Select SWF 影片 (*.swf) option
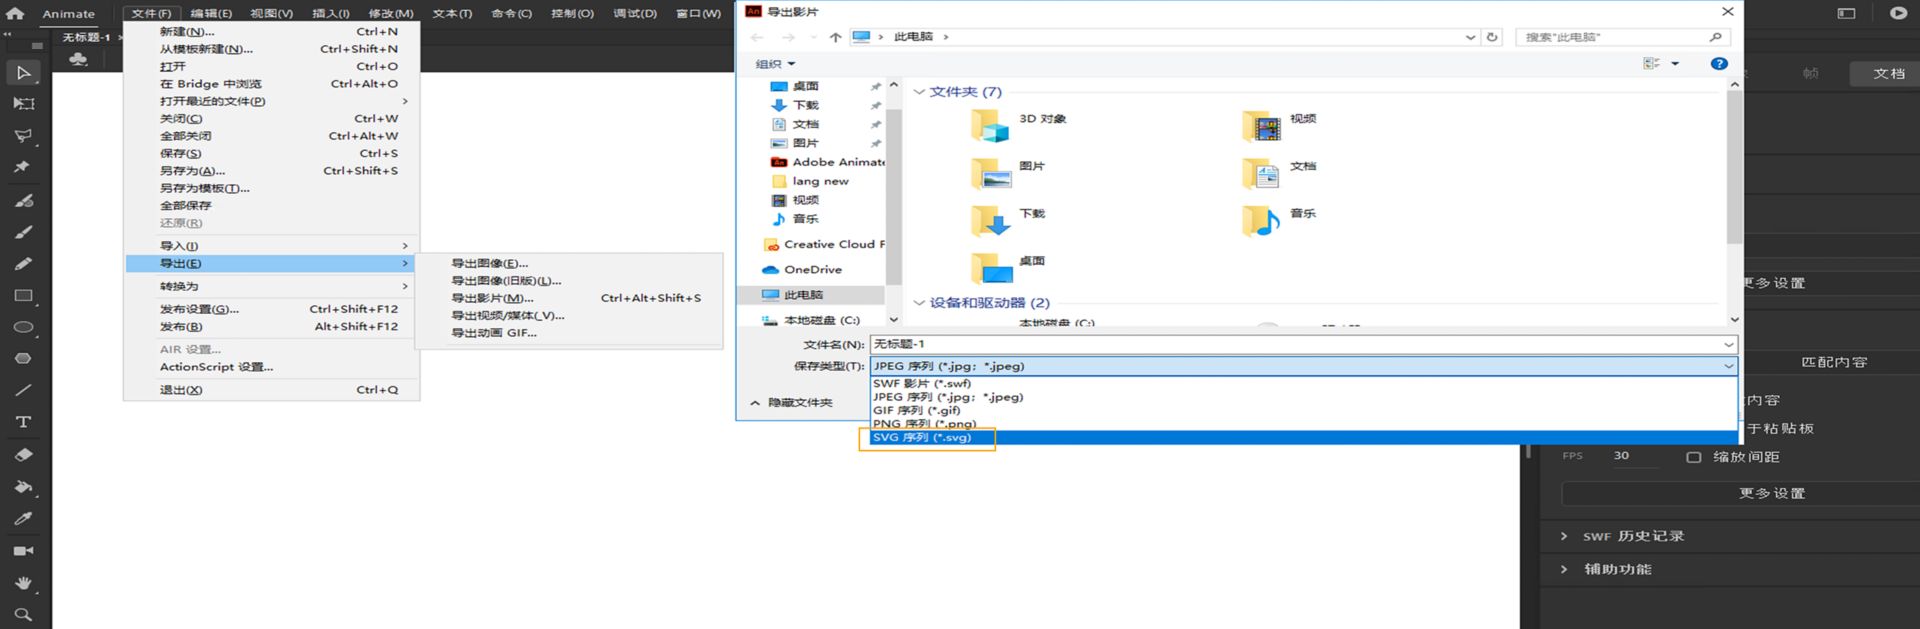The height and width of the screenshot is (629, 1920). coord(1303,383)
